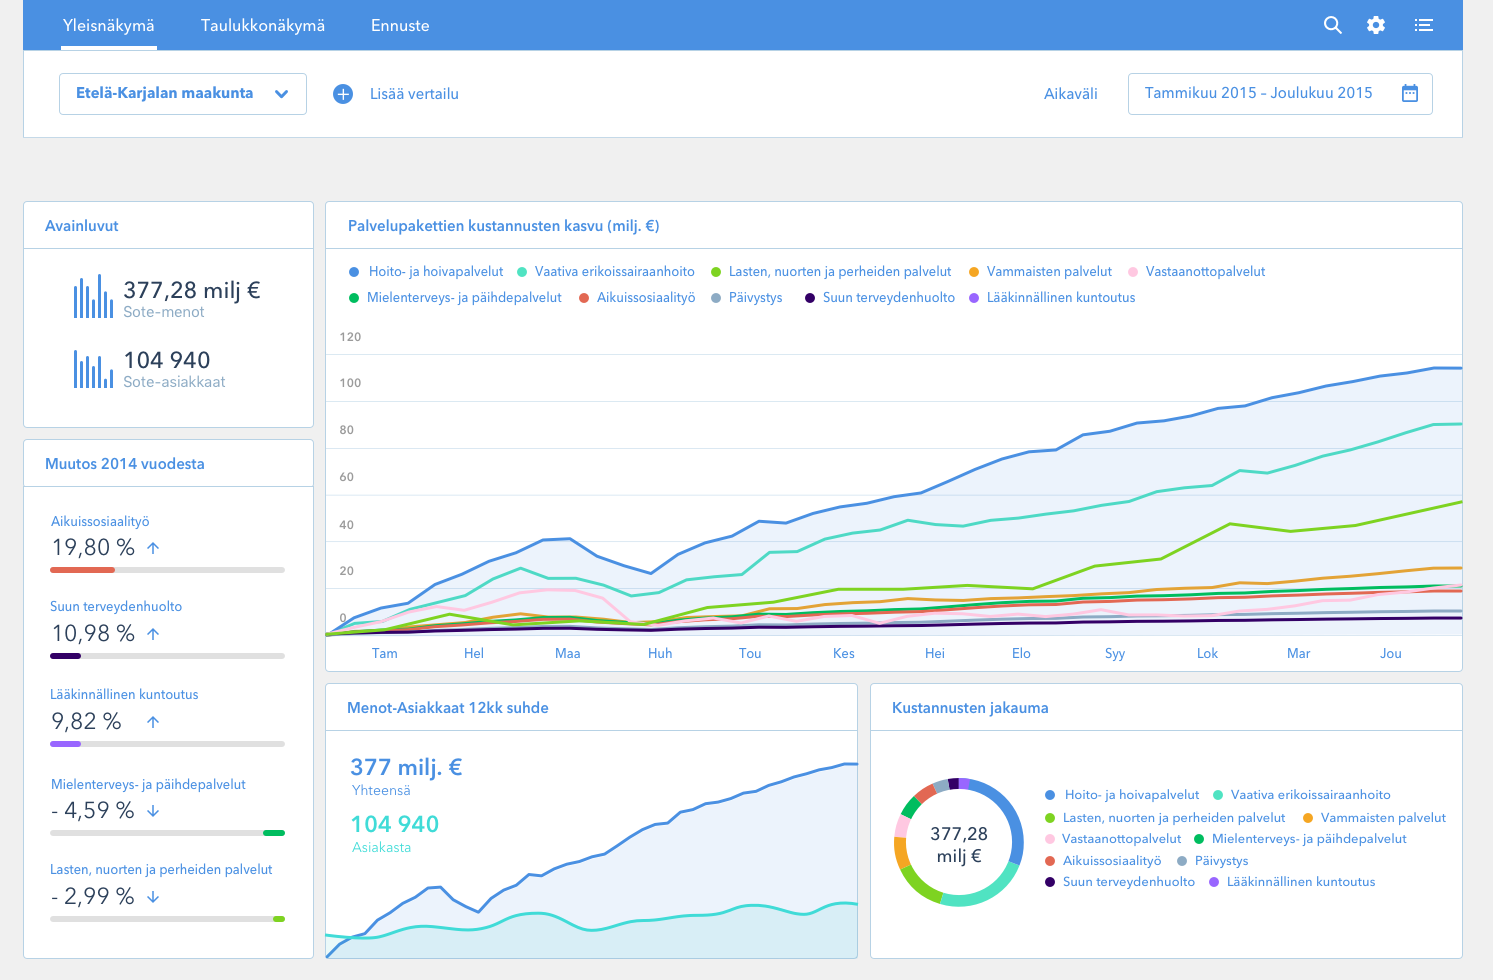The width and height of the screenshot is (1493, 980).
Task: Toggle Vastaanottopalvelut in line chart legend
Action: 1196,272
